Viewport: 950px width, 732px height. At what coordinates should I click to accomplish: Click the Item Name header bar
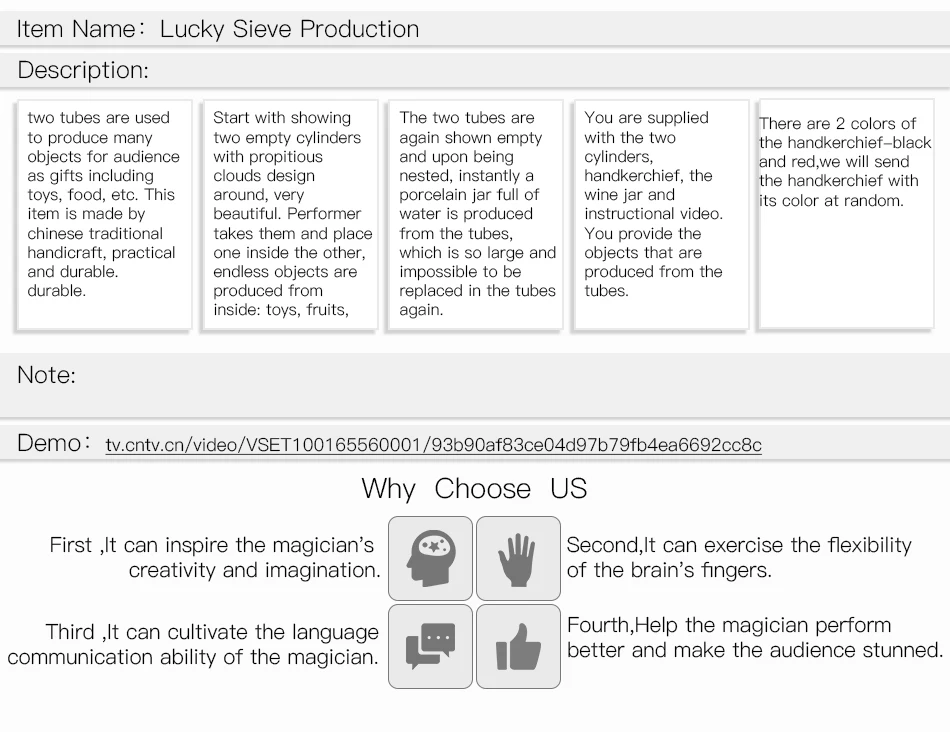(x=475, y=28)
